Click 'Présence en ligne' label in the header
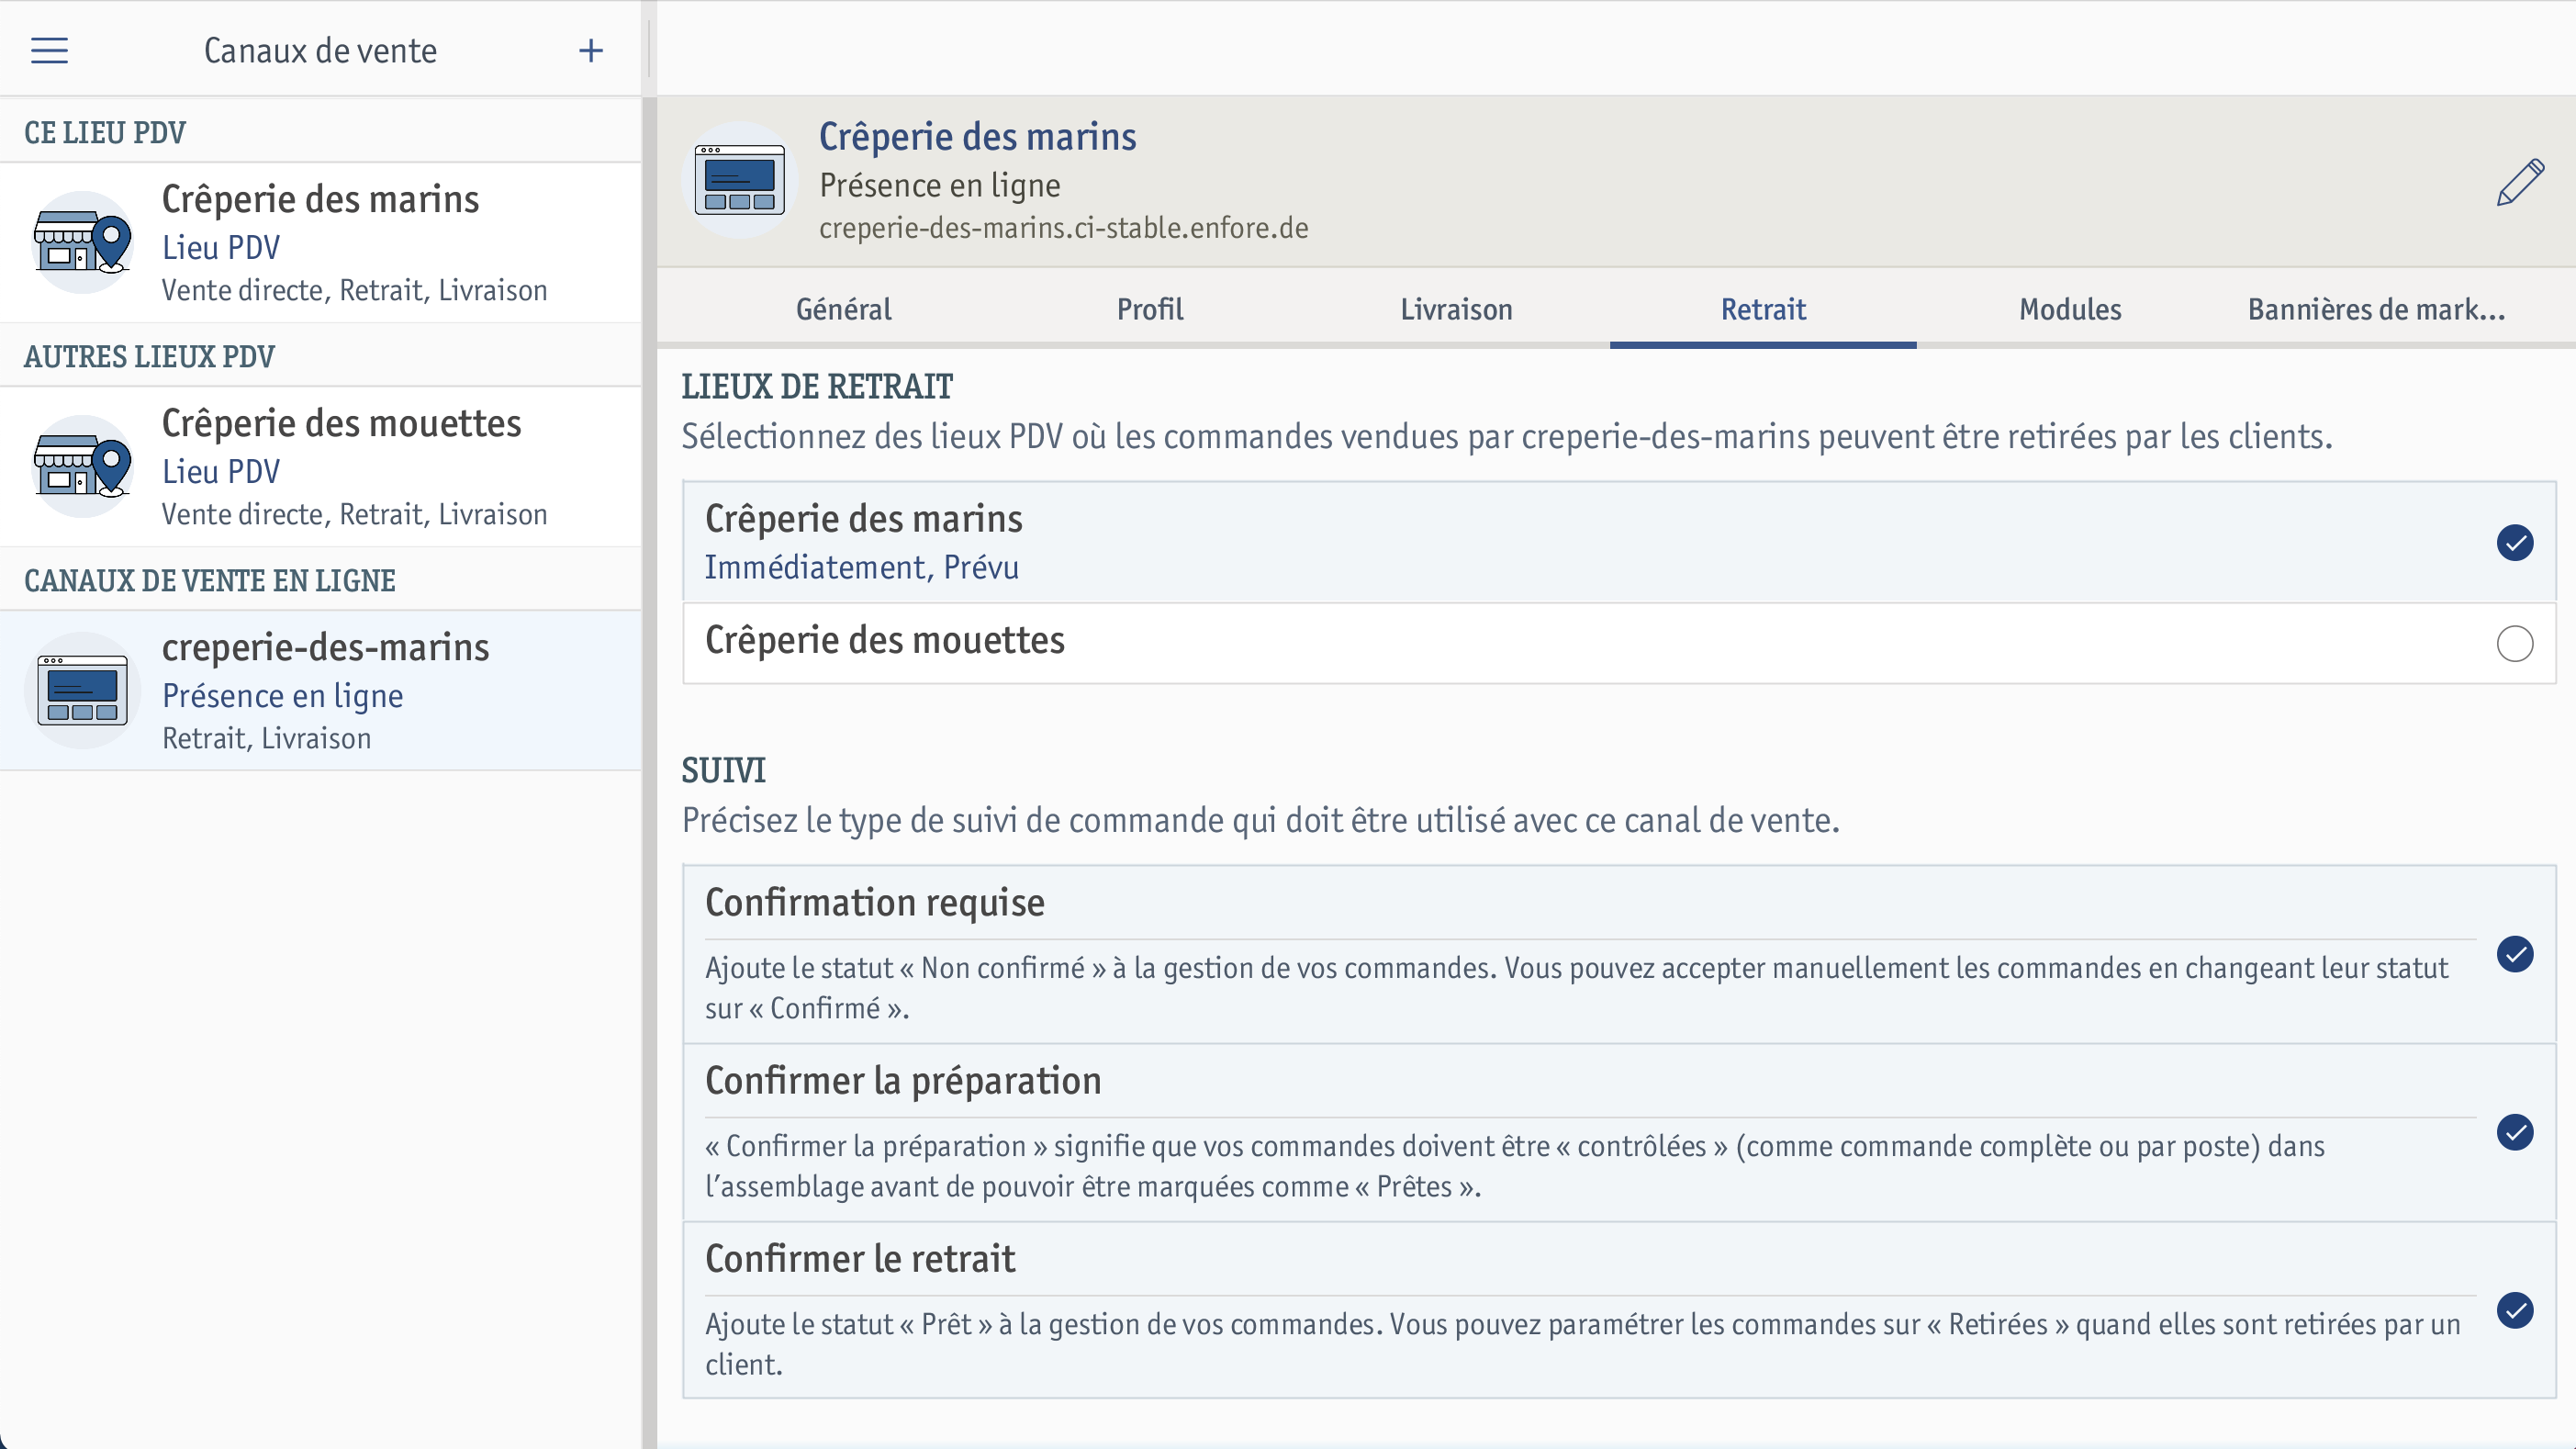Image resolution: width=2576 pixels, height=1449 pixels. click(x=940, y=185)
